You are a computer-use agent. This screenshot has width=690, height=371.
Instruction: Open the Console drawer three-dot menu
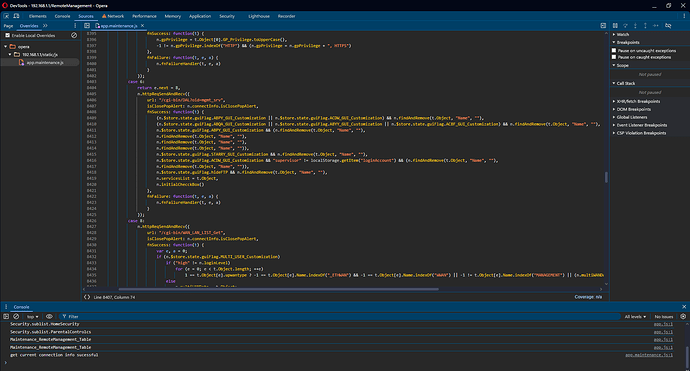[x=6, y=307]
